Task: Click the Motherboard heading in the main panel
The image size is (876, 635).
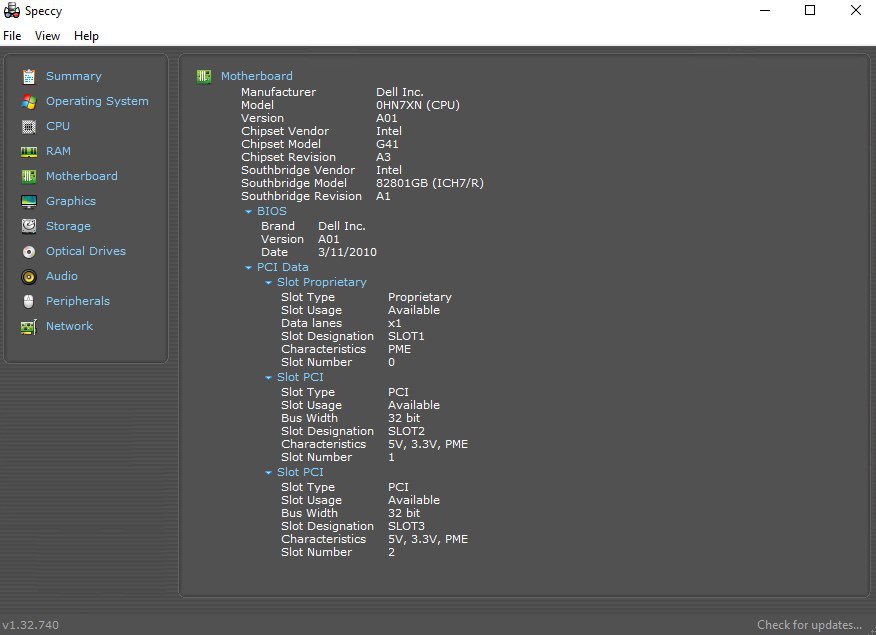Action: point(256,76)
